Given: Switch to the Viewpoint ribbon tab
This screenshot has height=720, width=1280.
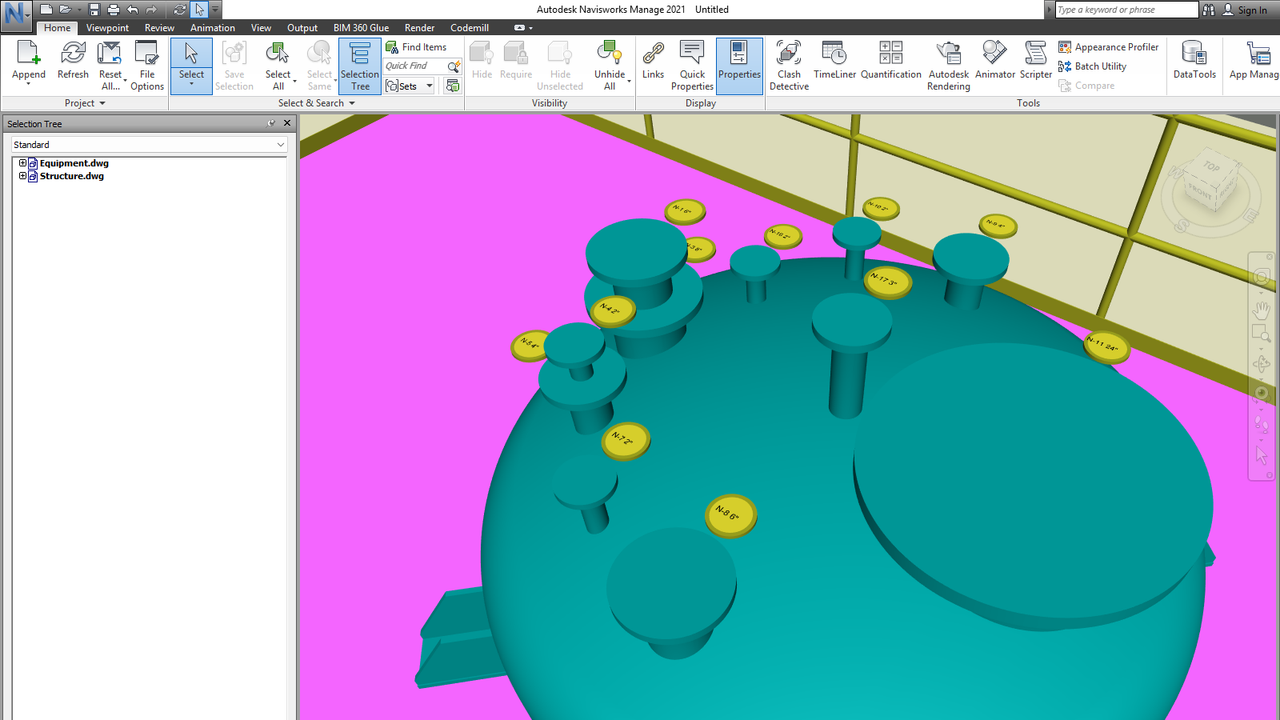Looking at the screenshot, I should pyautogui.click(x=107, y=28).
